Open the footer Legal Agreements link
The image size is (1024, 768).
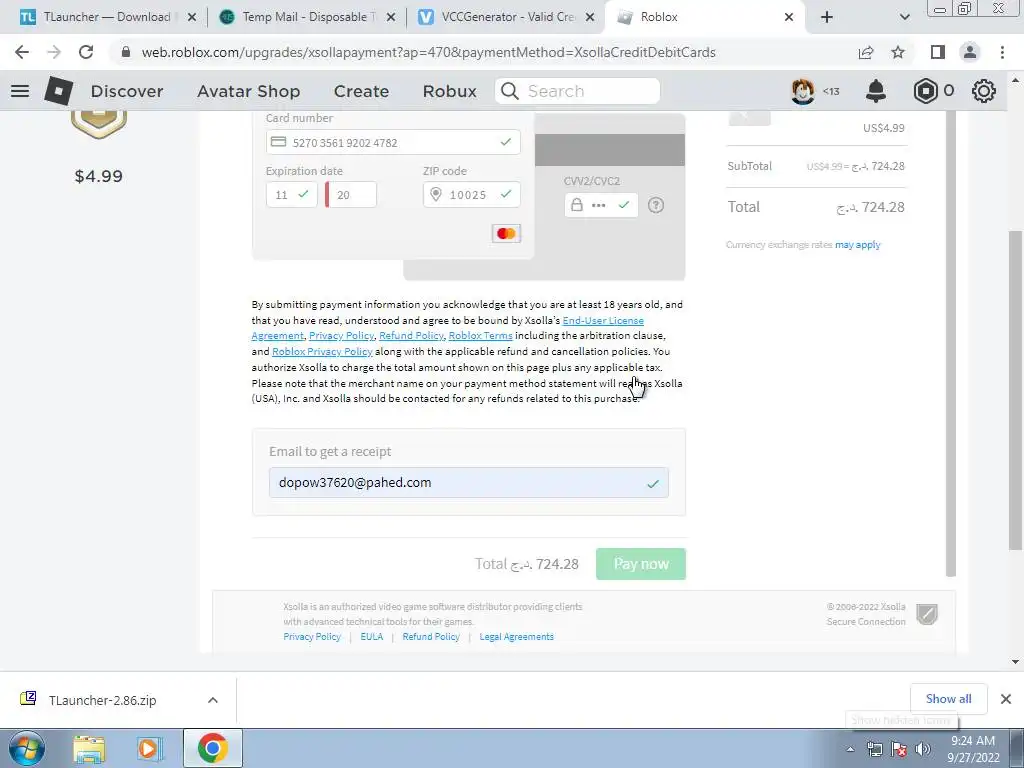[517, 637]
